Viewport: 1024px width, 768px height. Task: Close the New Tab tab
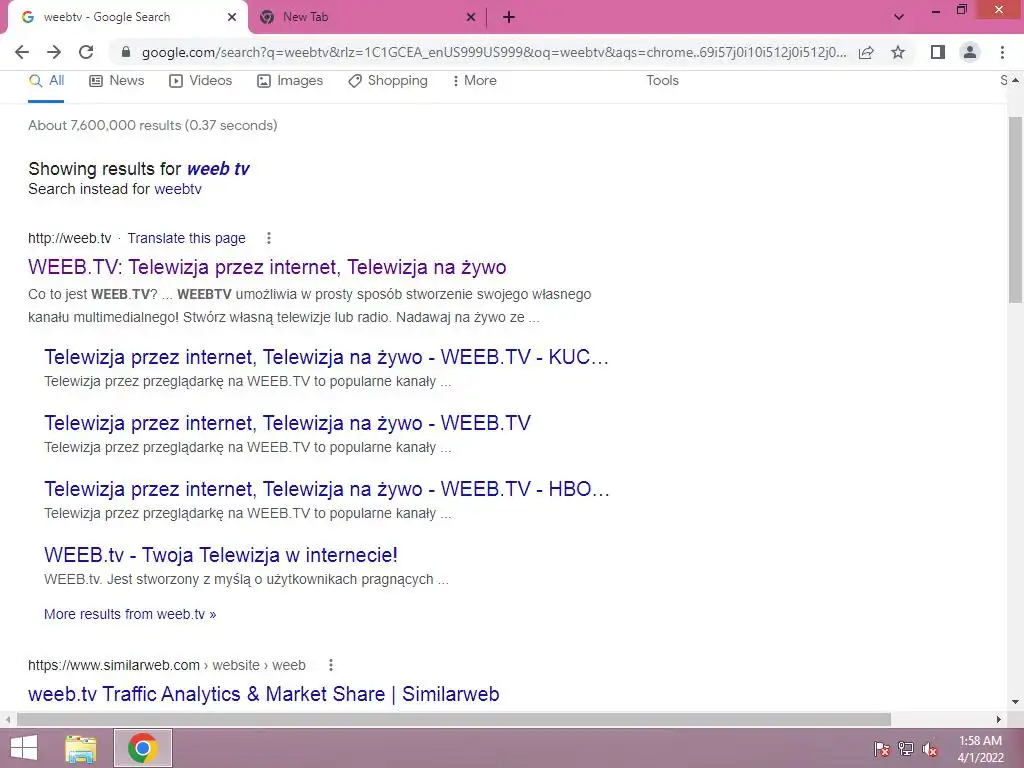point(471,17)
